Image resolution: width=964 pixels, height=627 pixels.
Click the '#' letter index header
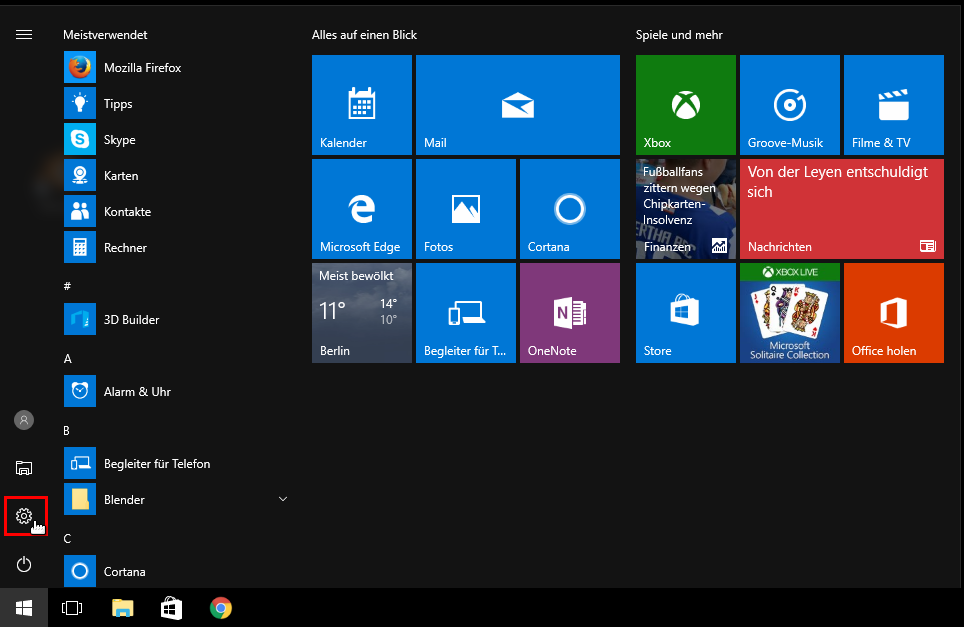point(67,286)
